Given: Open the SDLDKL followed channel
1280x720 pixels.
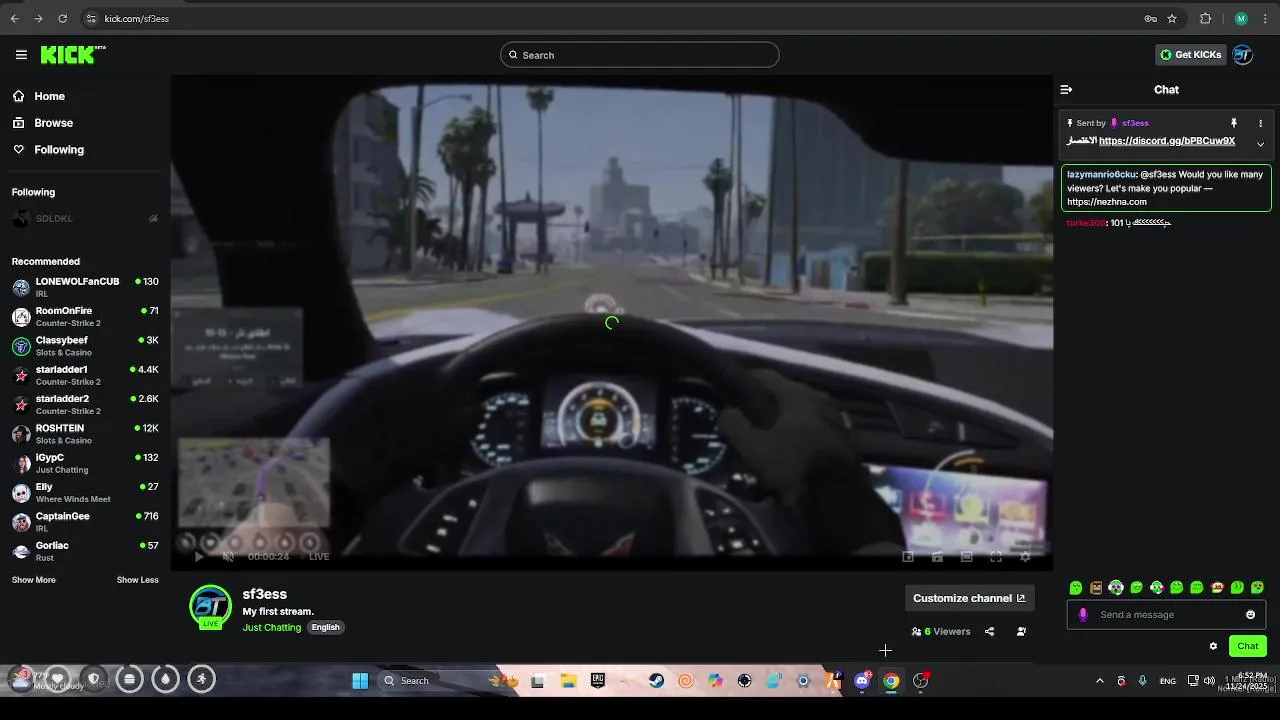Looking at the screenshot, I should coord(85,219).
